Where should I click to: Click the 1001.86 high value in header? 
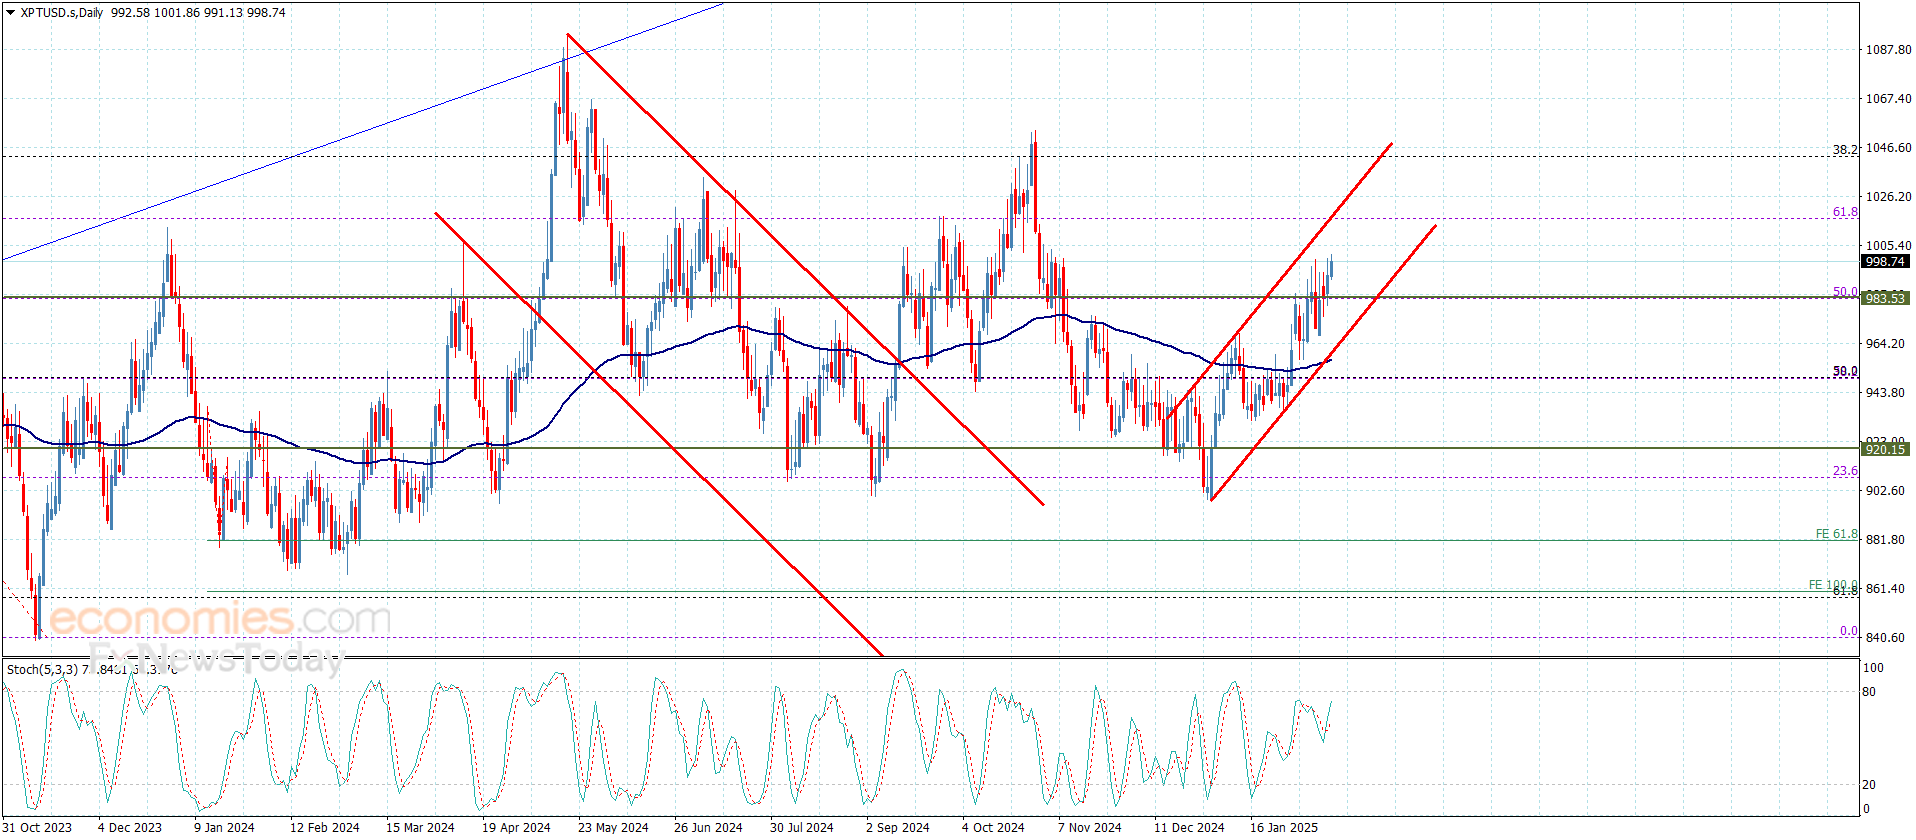point(177,13)
